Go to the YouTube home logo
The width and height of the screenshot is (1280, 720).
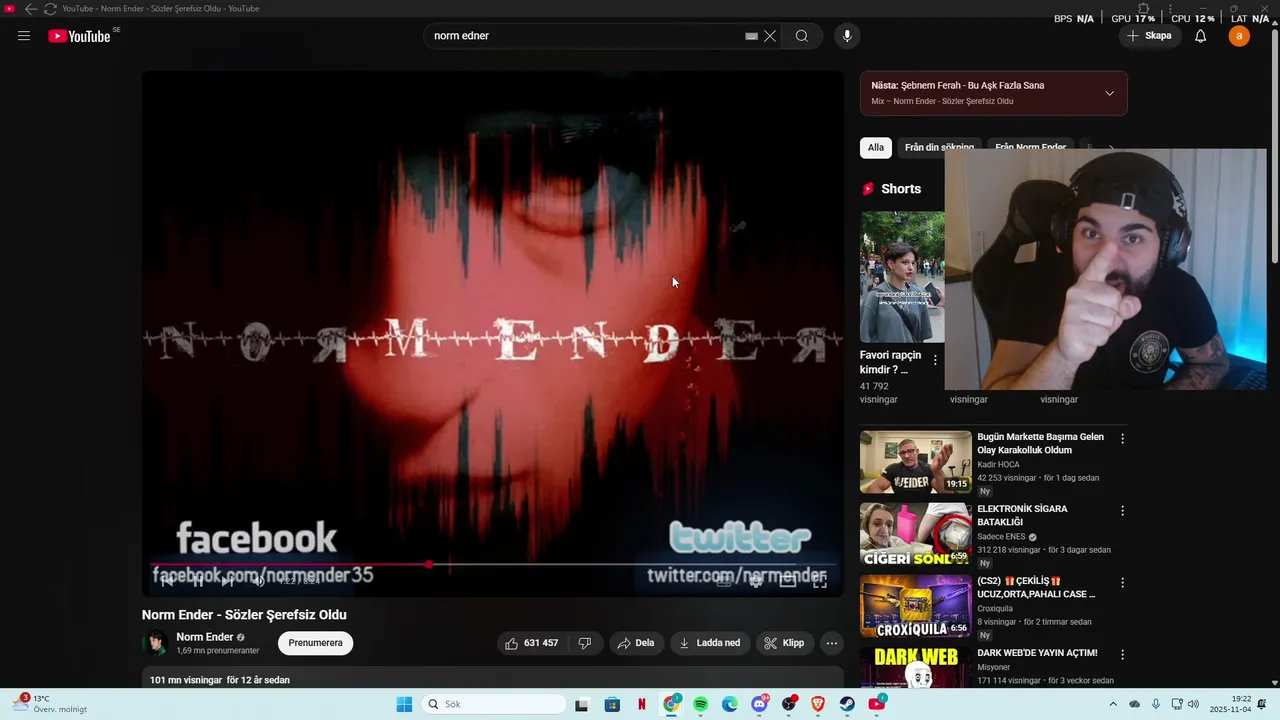80,36
